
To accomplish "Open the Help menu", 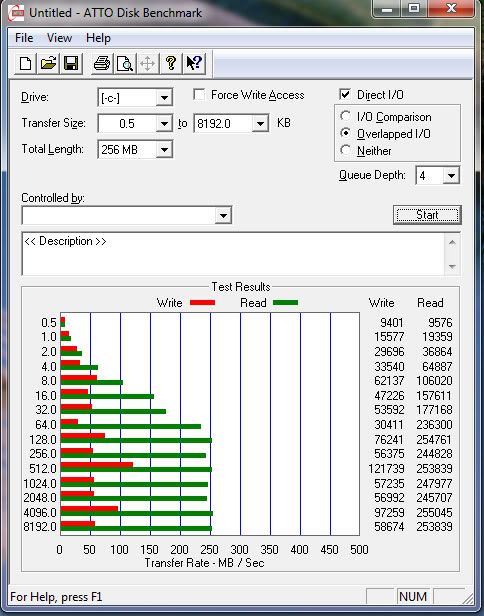I will pyautogui.click(x=98, y=38).
